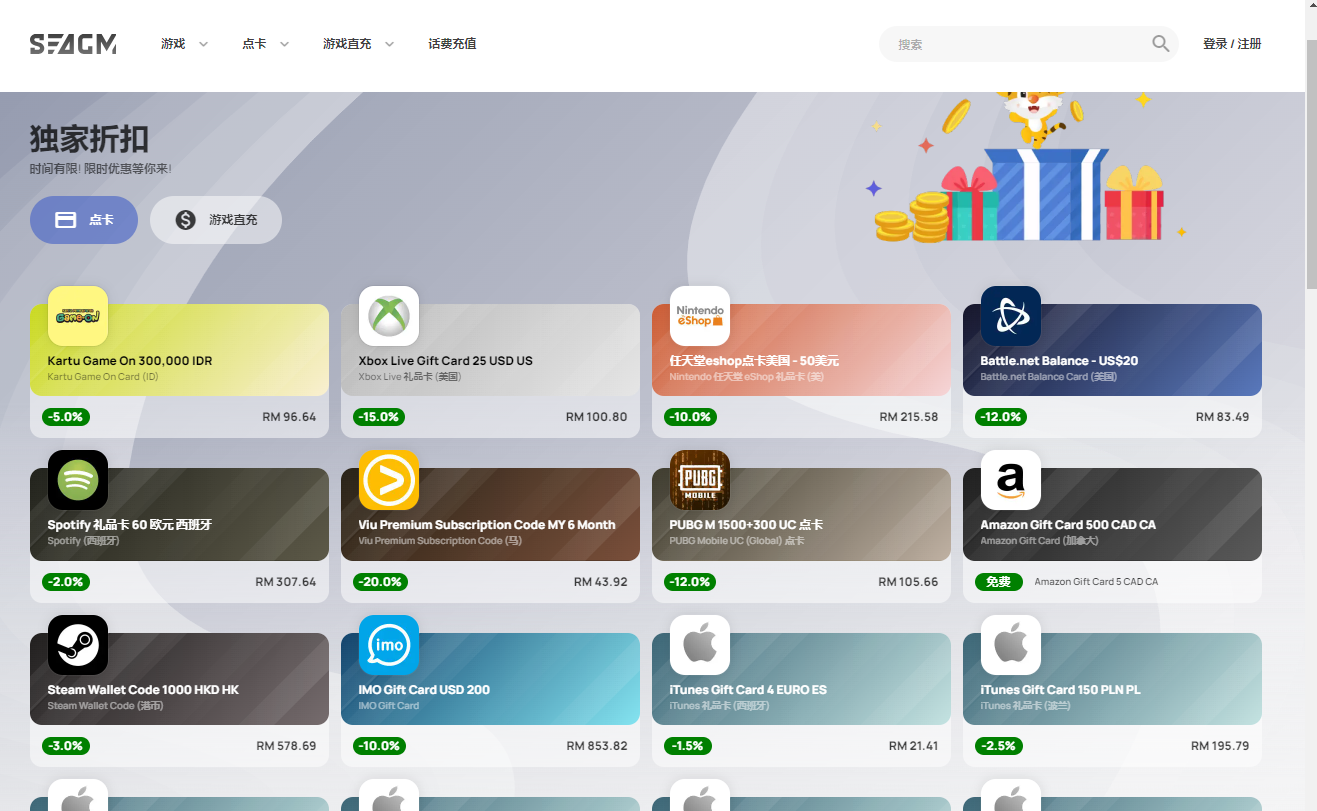Expand the 游戏直充 nav menu chevron
The width and height of the screenshot is (1317, 811).
pos(389,44)
